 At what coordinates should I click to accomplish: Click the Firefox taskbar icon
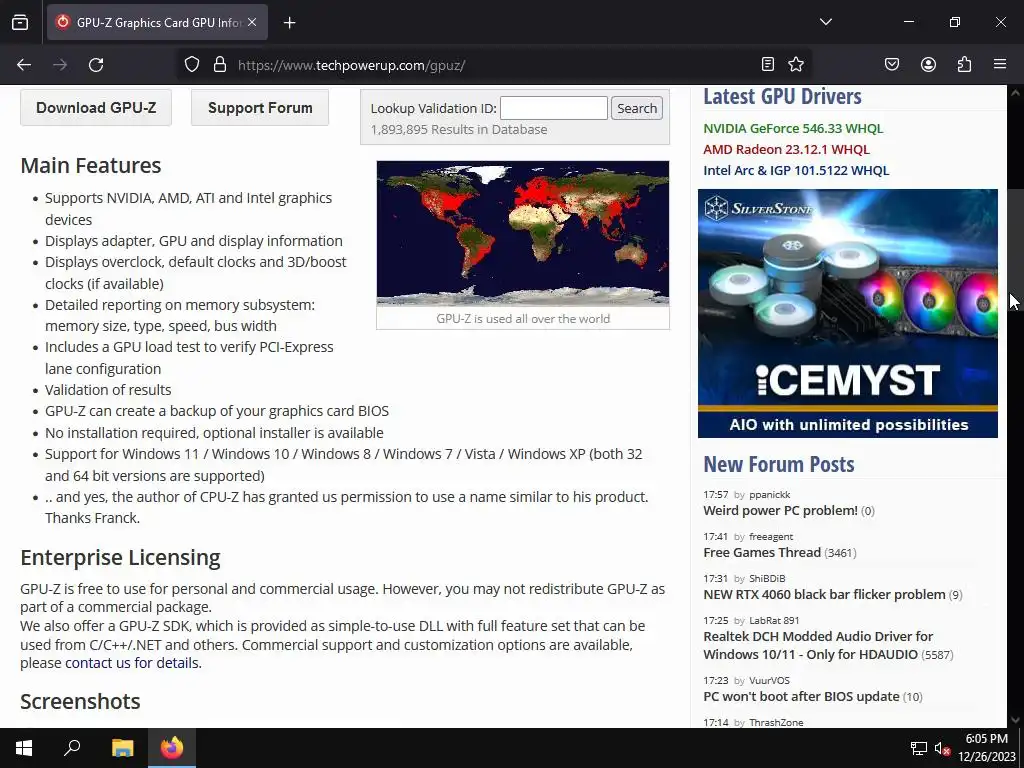click(172, 748)
